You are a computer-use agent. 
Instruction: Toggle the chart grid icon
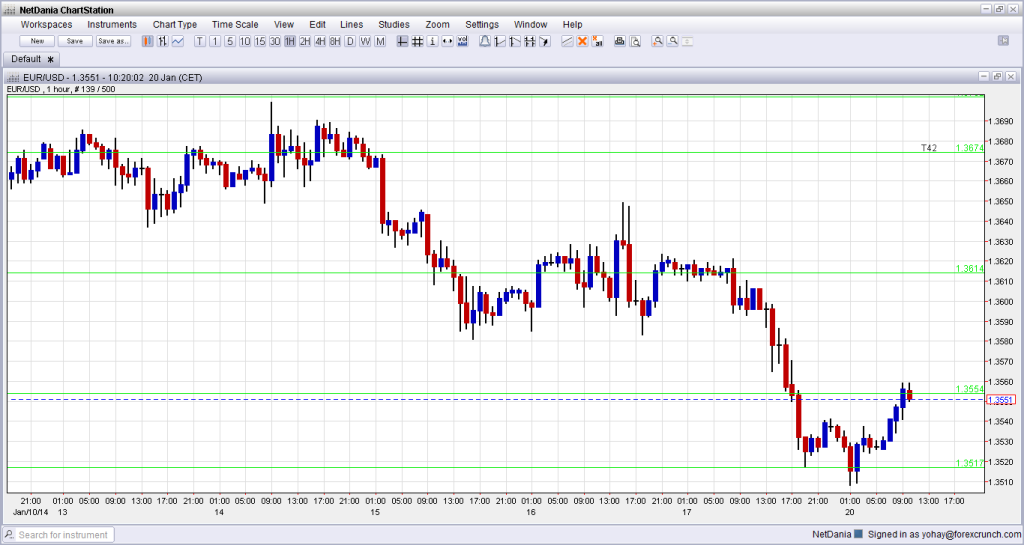(x=417, y=41)
